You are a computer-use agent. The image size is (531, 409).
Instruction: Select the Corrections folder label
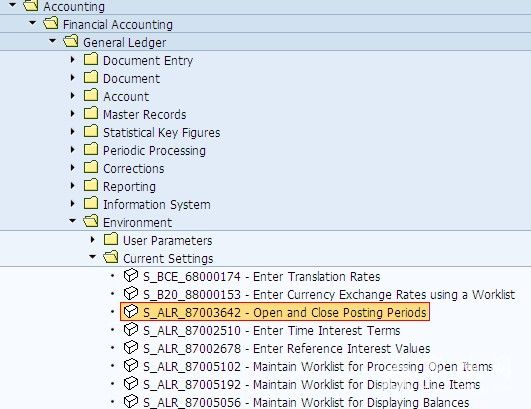point(134,169)
